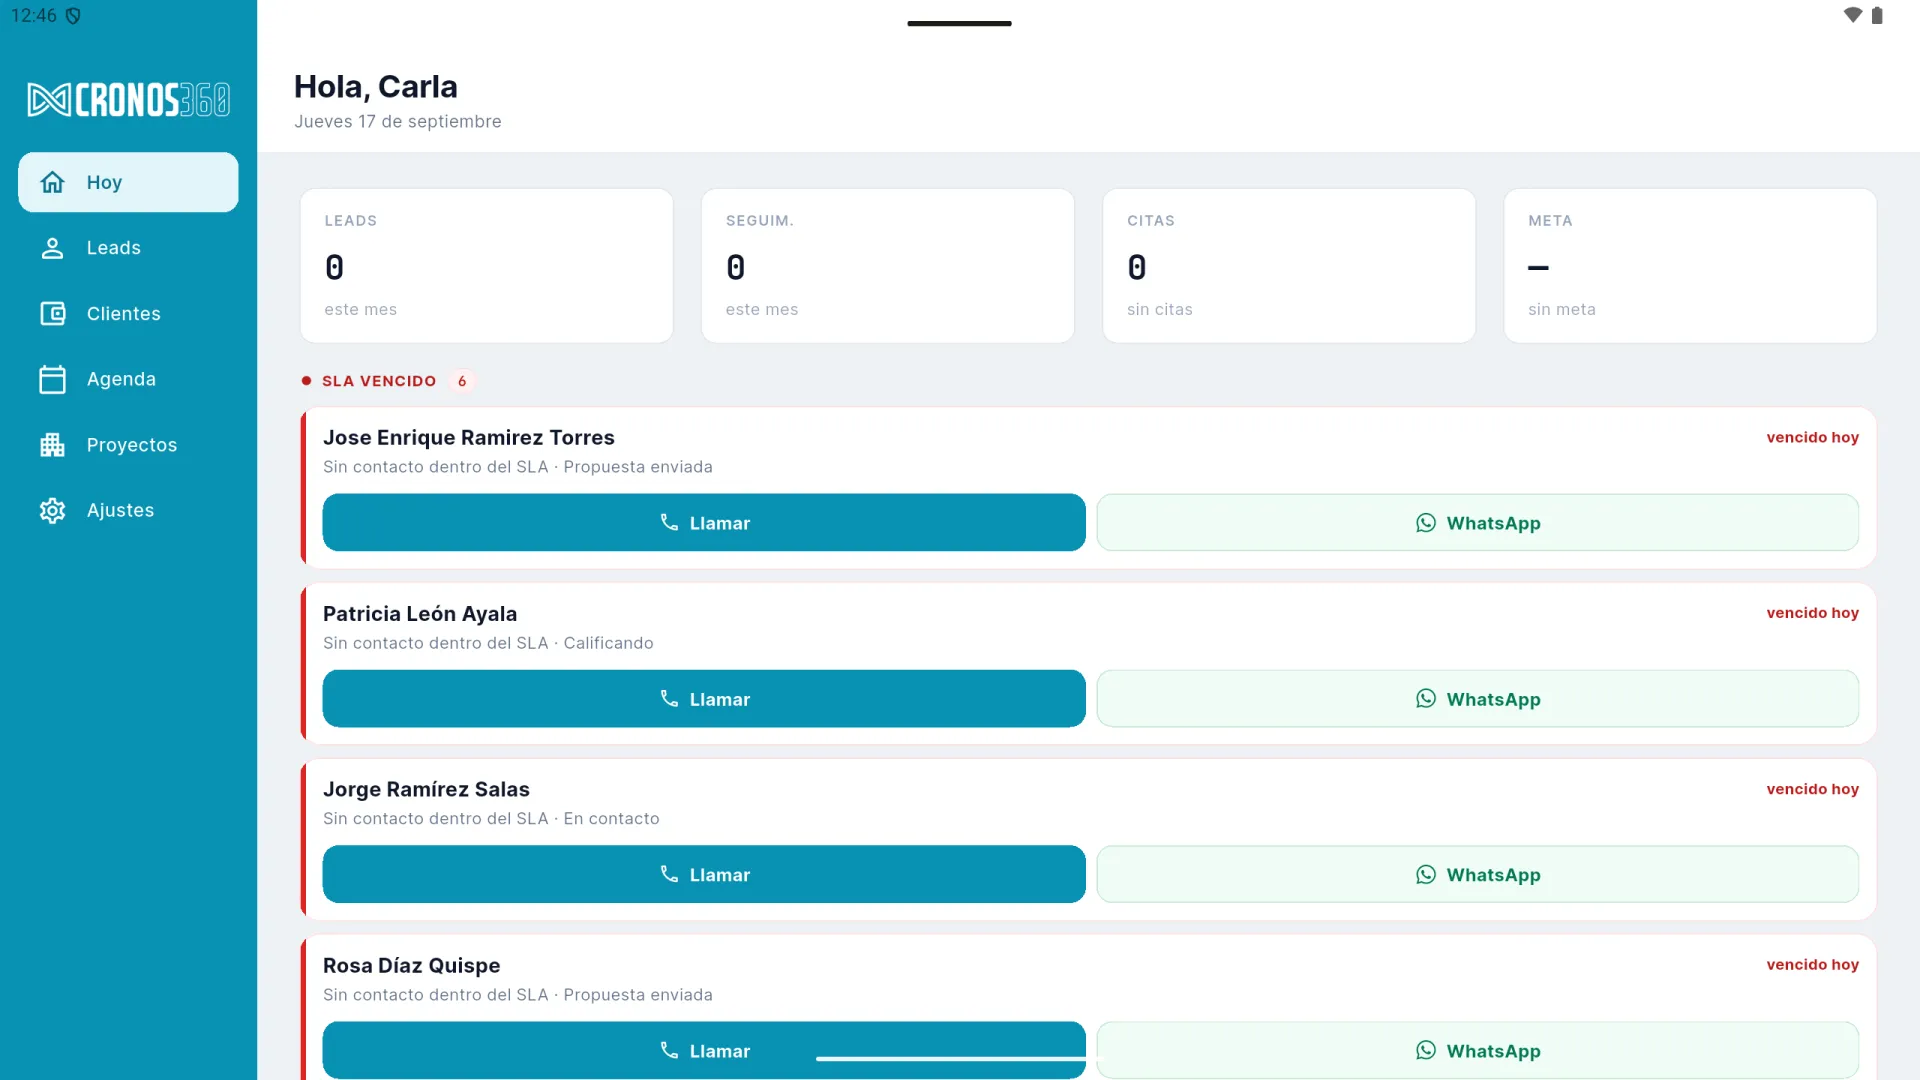The height and width of the screenshot is (1080, 1920).
Task: Click WhatsApp icon for Patricia León Ayala
Action: click(1426, 698)
